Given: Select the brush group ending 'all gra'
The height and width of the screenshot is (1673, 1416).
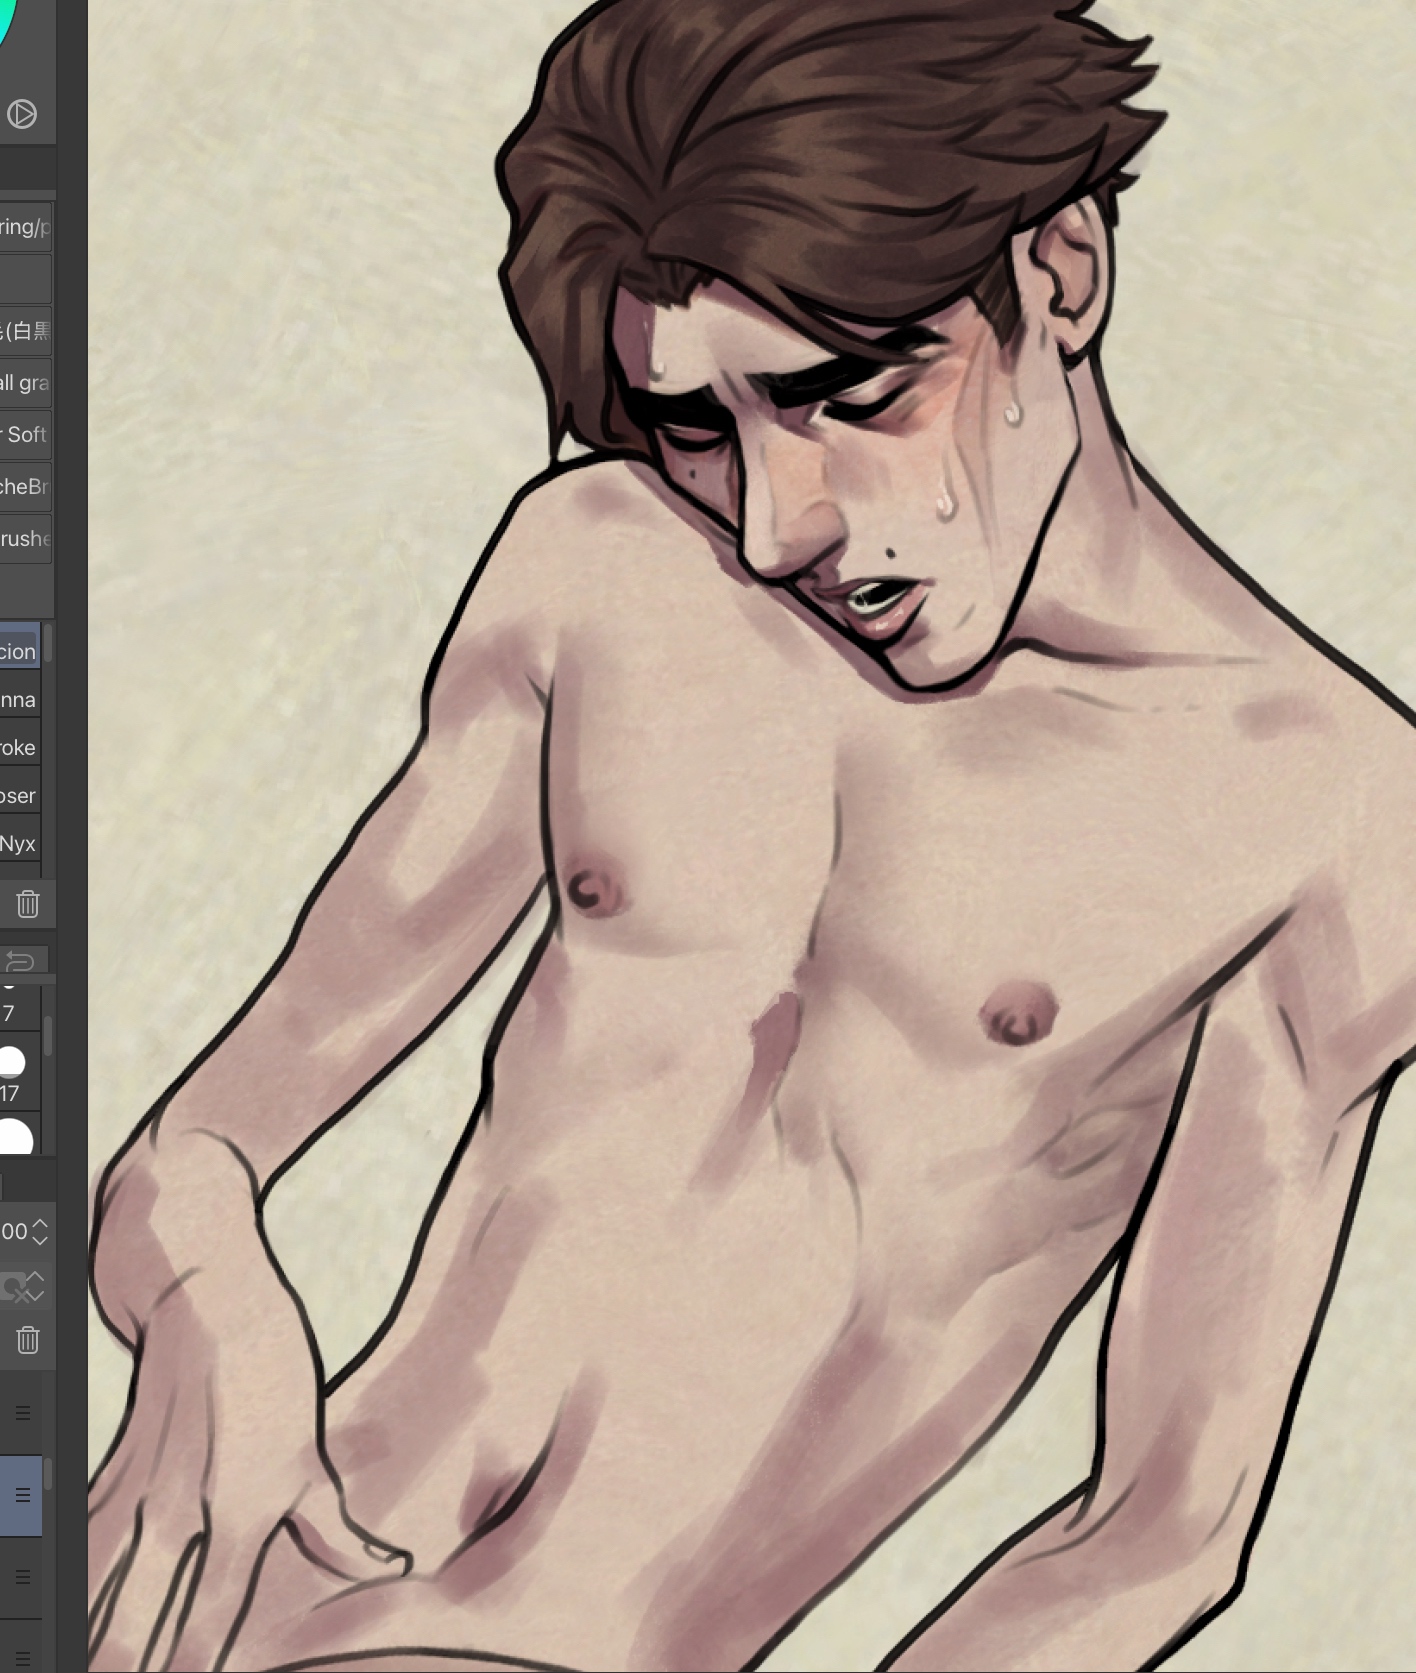Looking at the screenshot, I should coord(25,382).
